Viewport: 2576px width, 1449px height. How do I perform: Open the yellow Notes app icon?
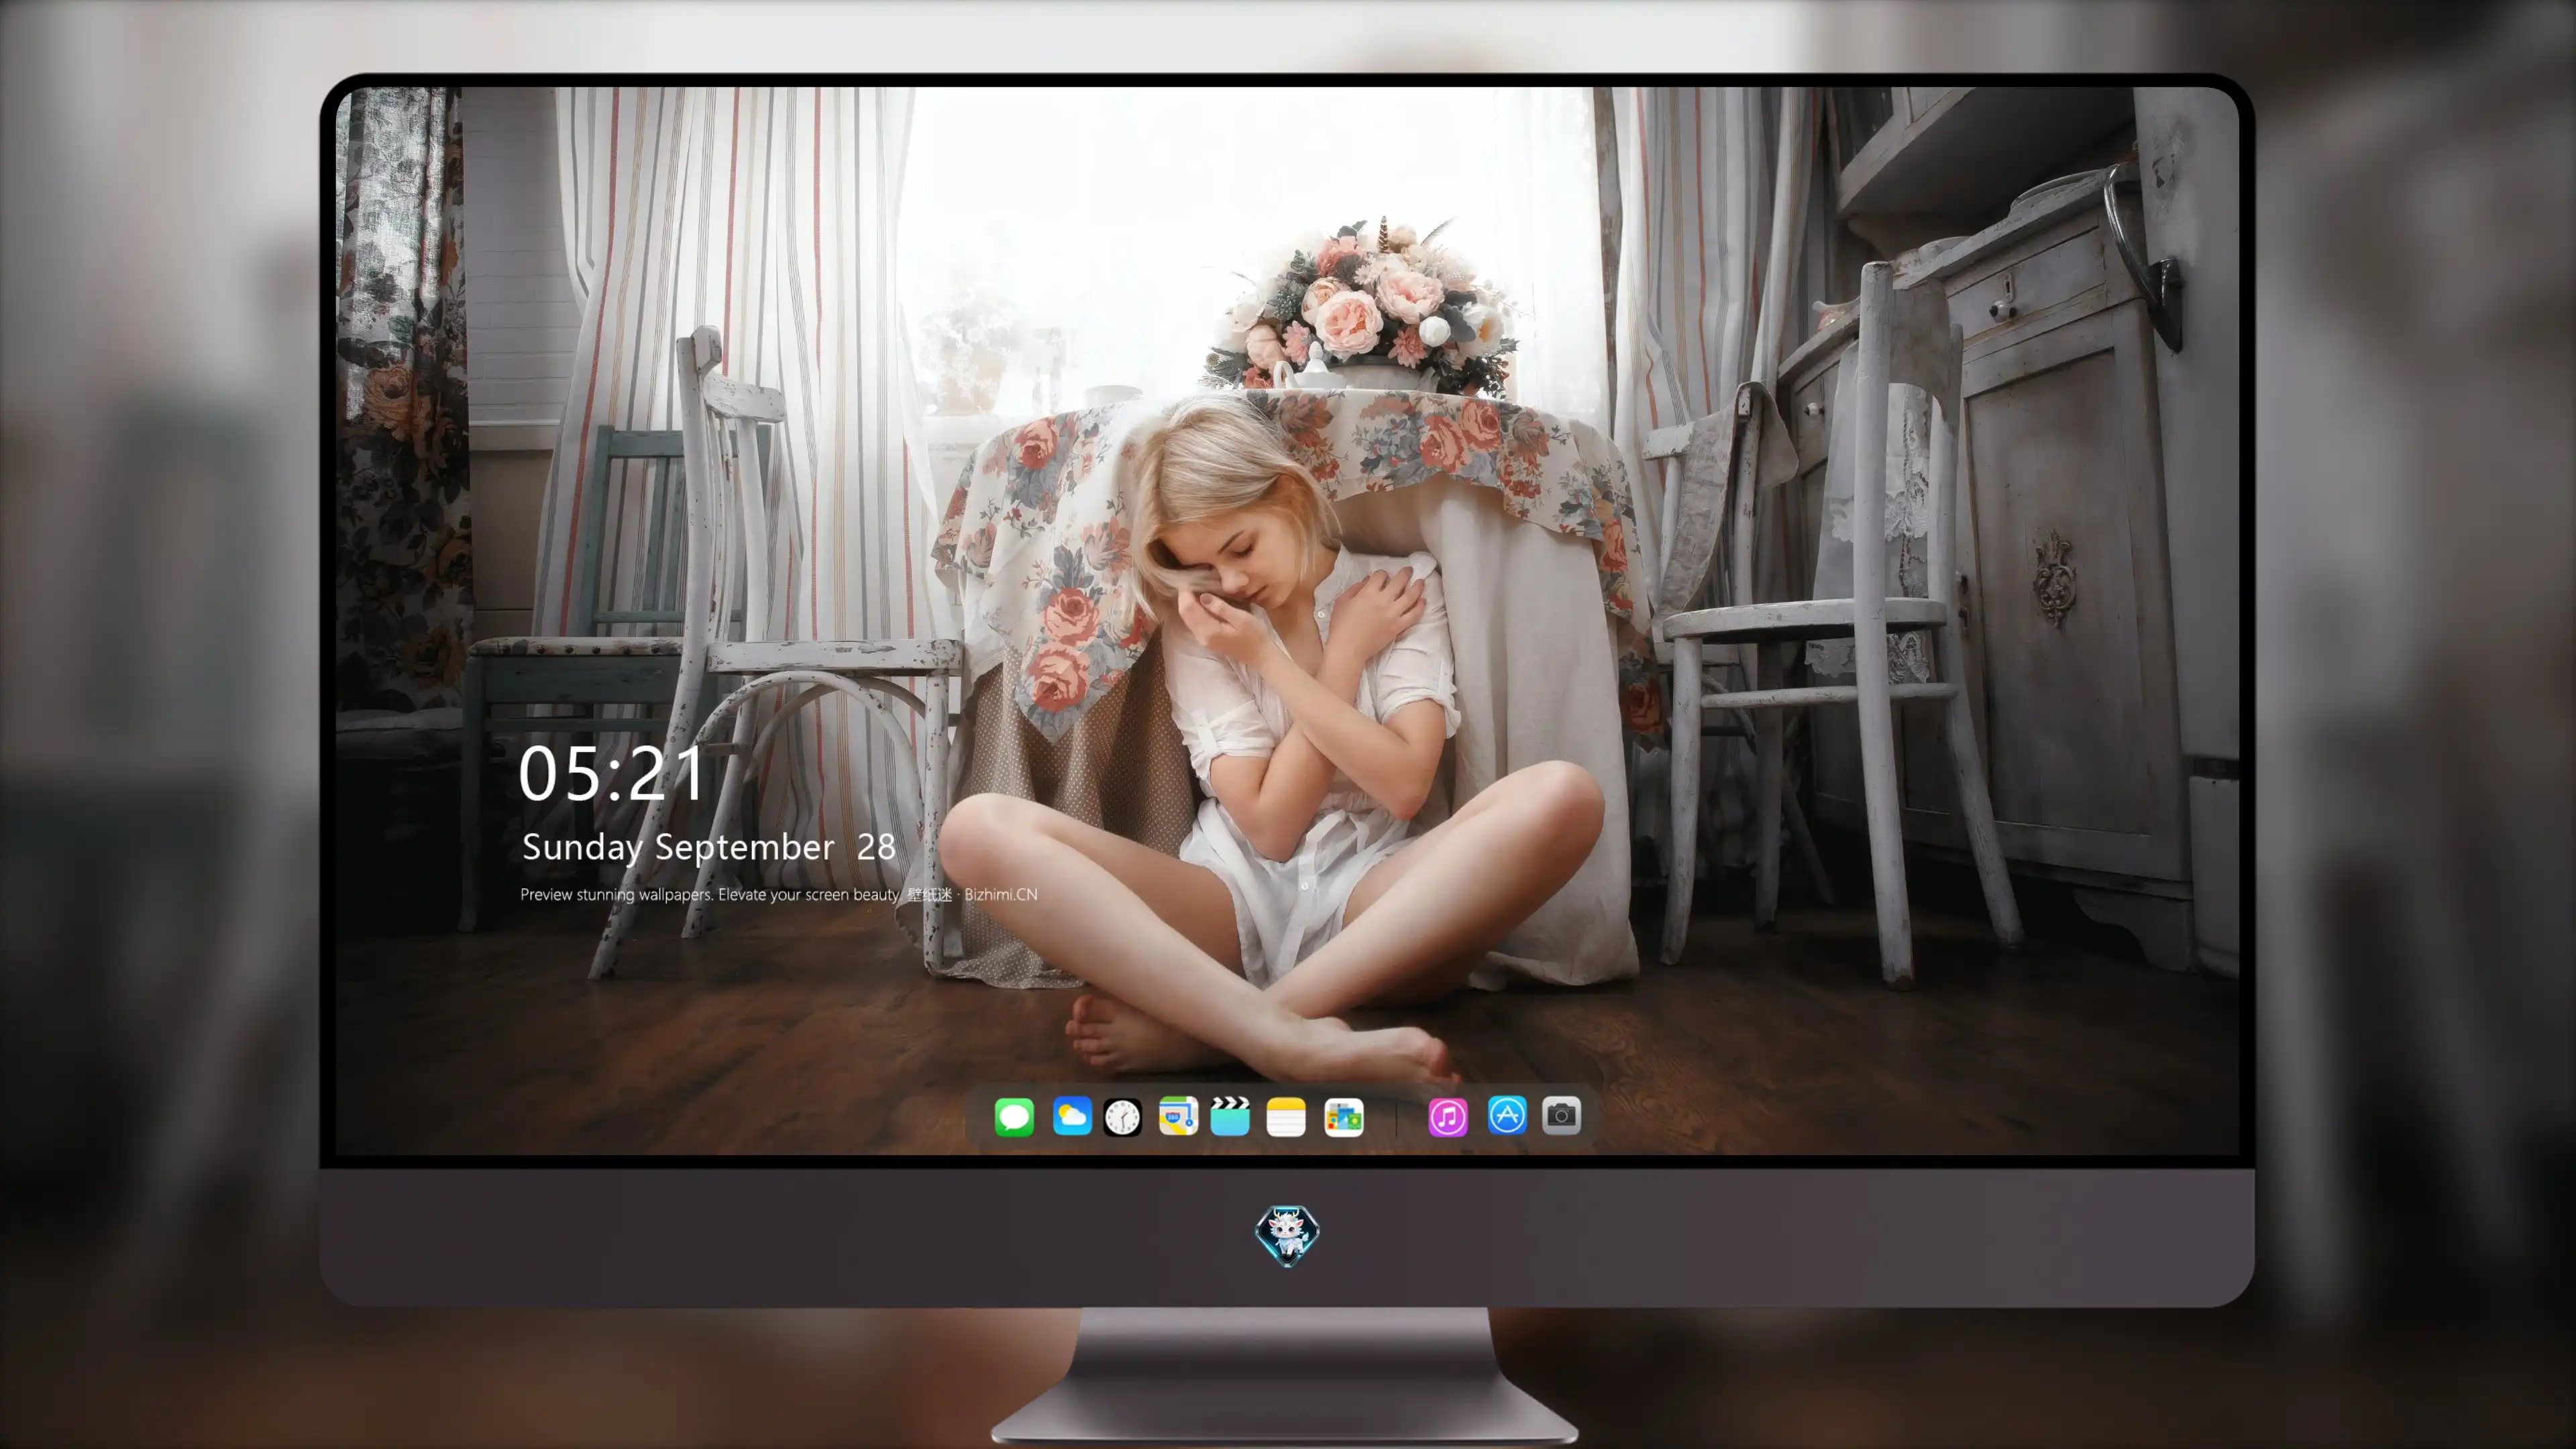pos(1286,1117)
